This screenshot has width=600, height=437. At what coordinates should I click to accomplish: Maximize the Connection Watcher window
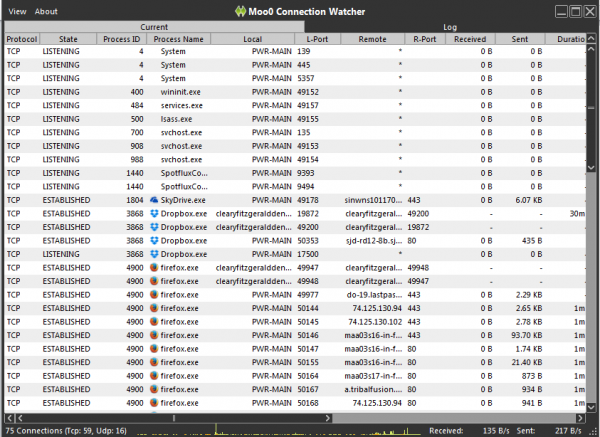pos(576,11)
